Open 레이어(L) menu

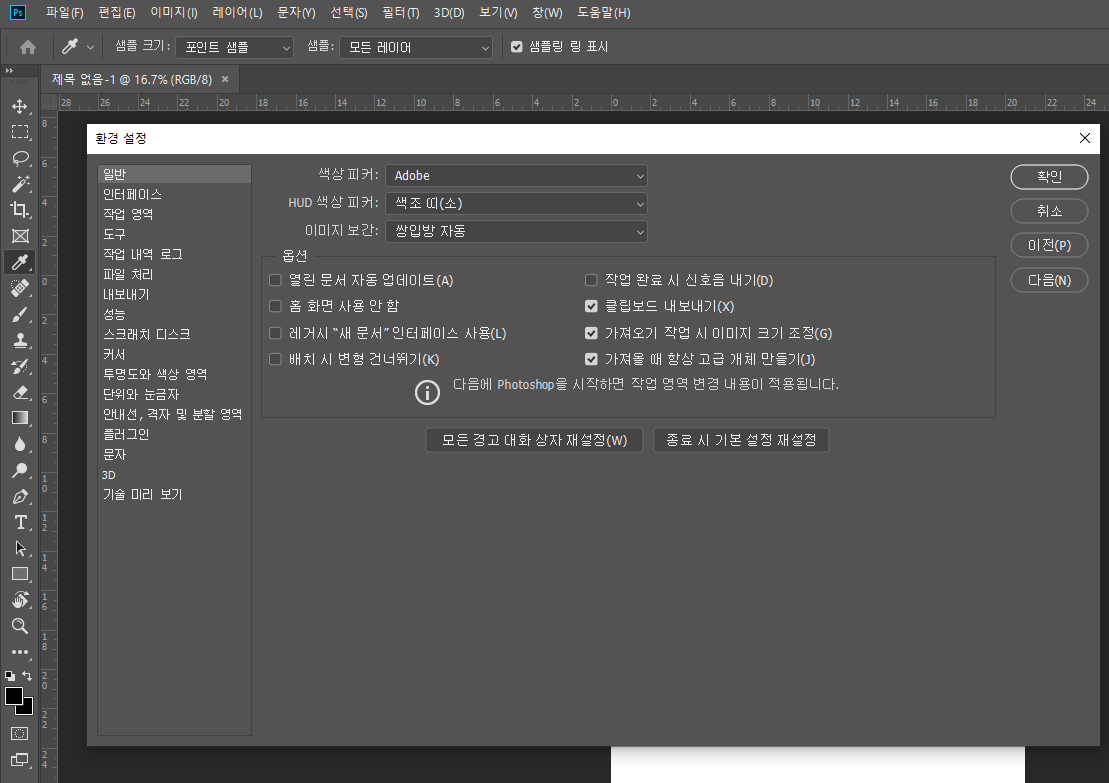(x=237, y=13)
